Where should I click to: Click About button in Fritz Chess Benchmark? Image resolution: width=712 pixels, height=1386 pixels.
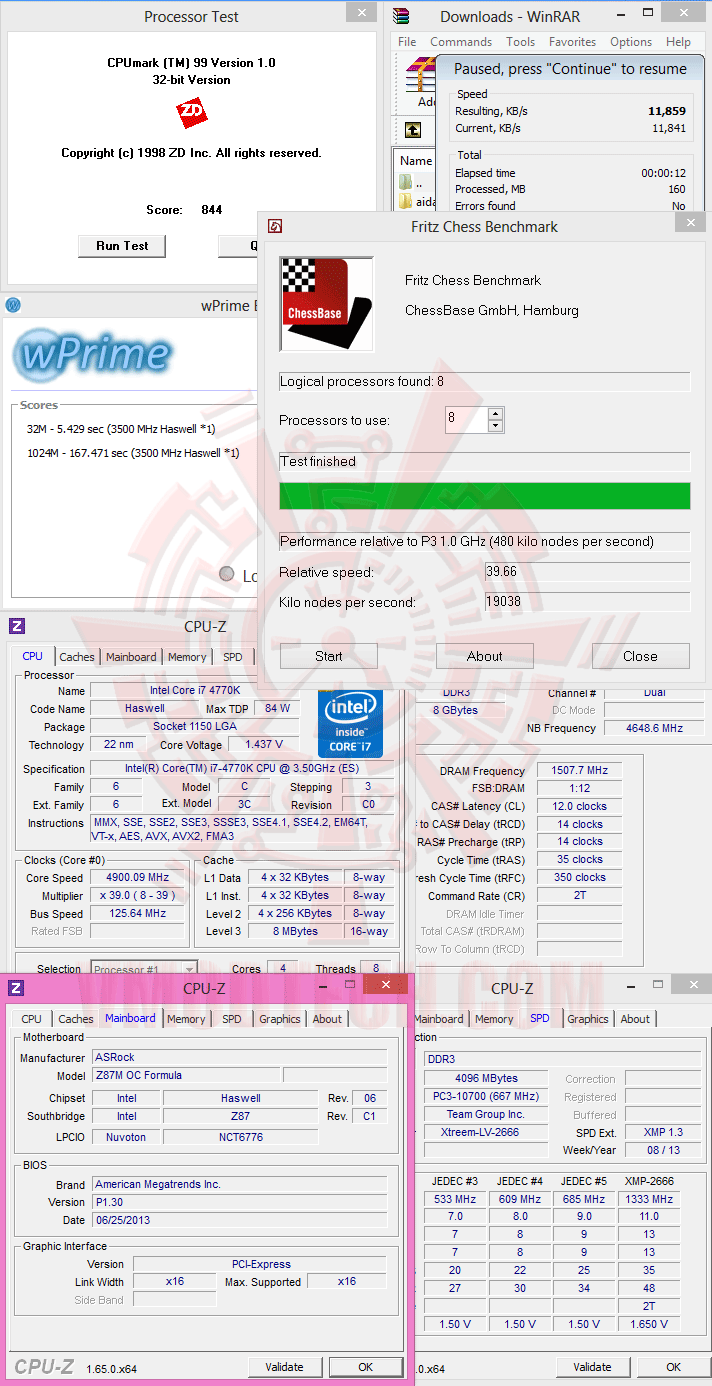coord(485,656)
